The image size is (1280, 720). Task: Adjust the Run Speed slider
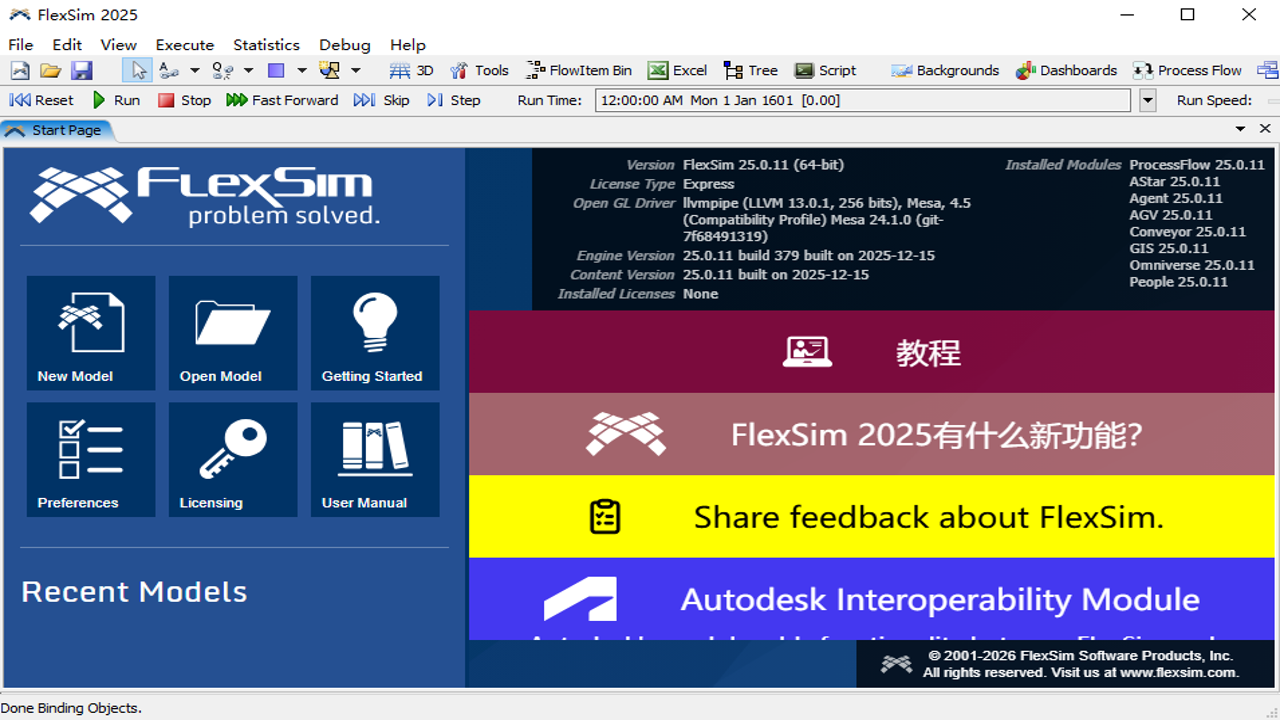click(x=1273, y=100)
